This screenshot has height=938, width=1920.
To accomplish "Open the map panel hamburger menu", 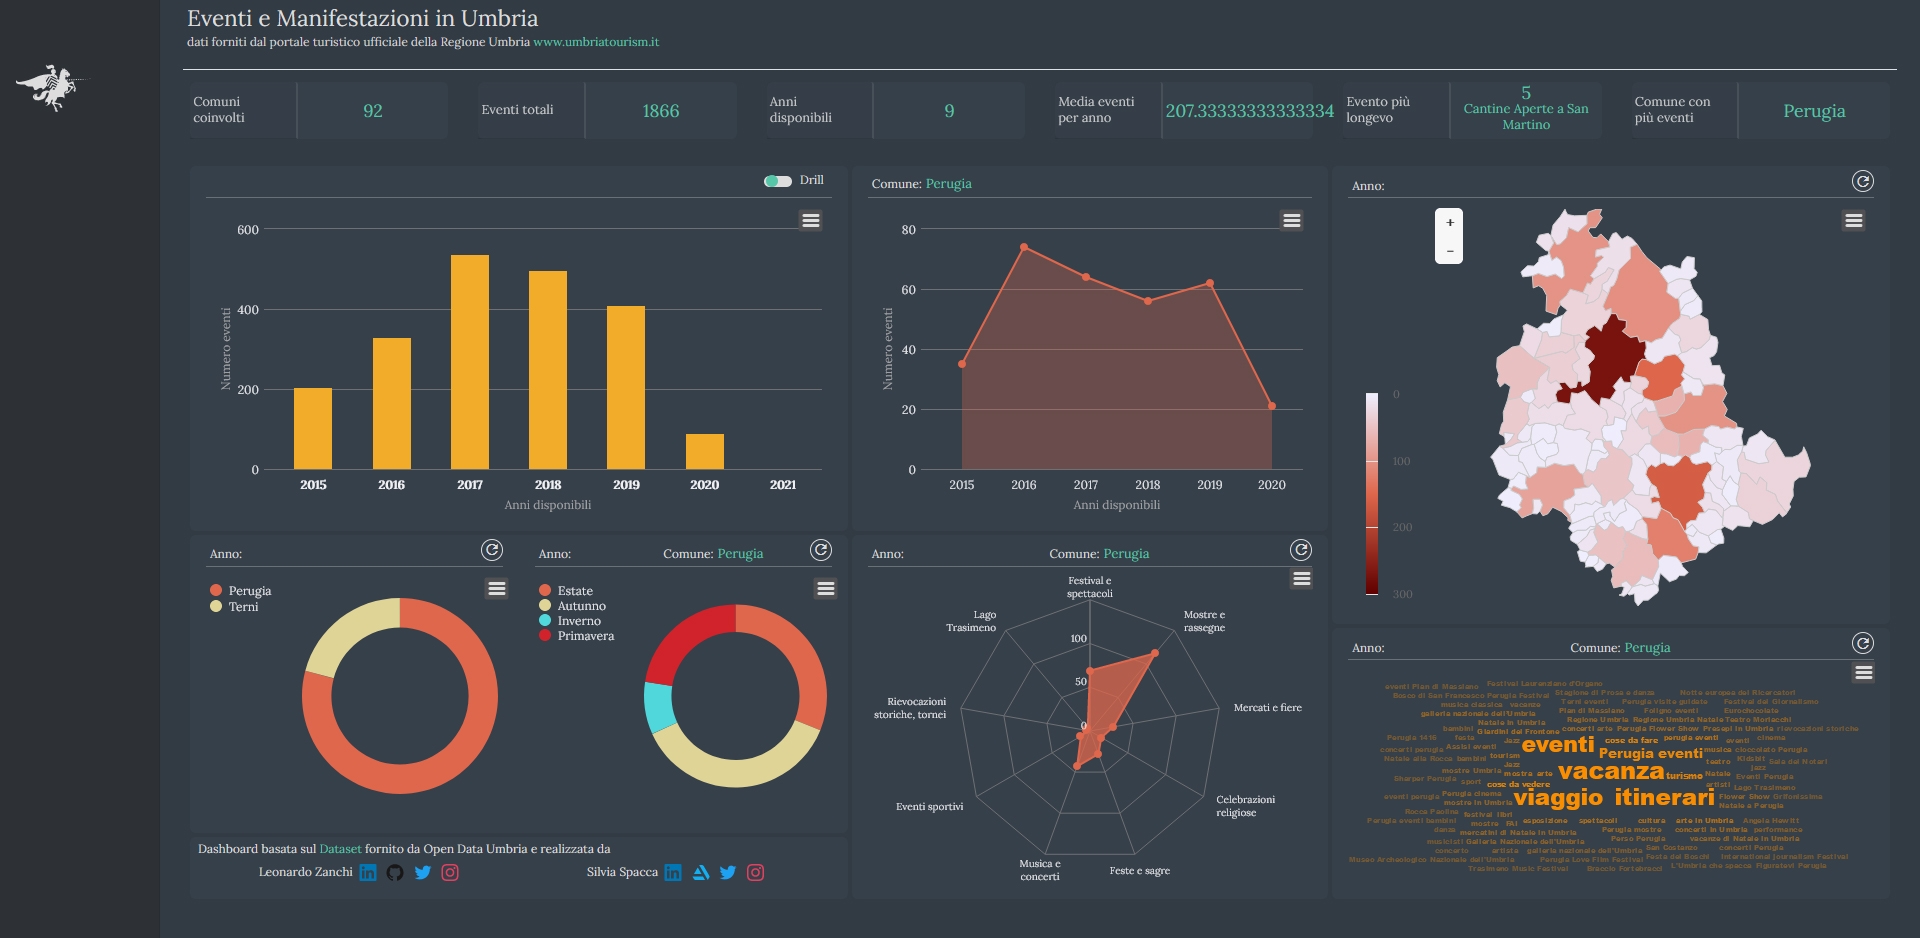I will click(x=1853, y=220).
